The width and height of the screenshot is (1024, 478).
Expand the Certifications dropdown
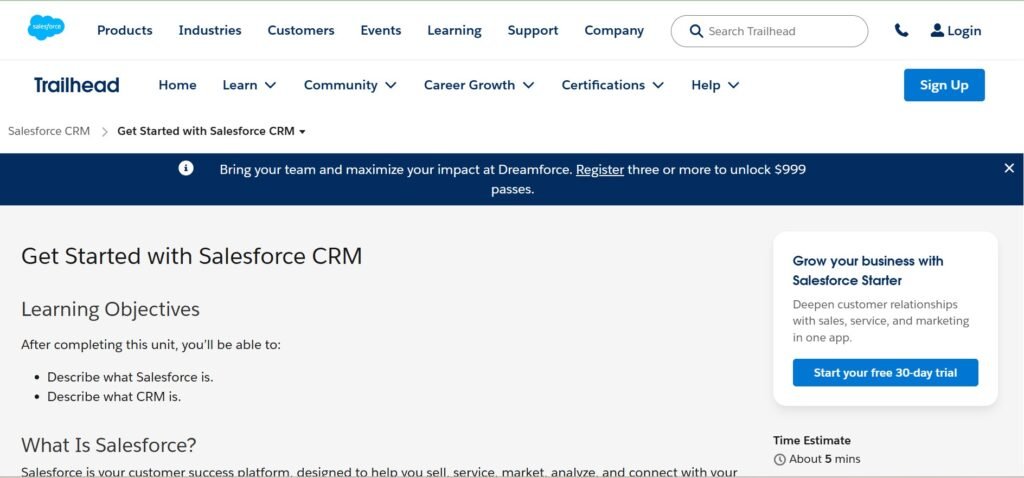[613, 85]
